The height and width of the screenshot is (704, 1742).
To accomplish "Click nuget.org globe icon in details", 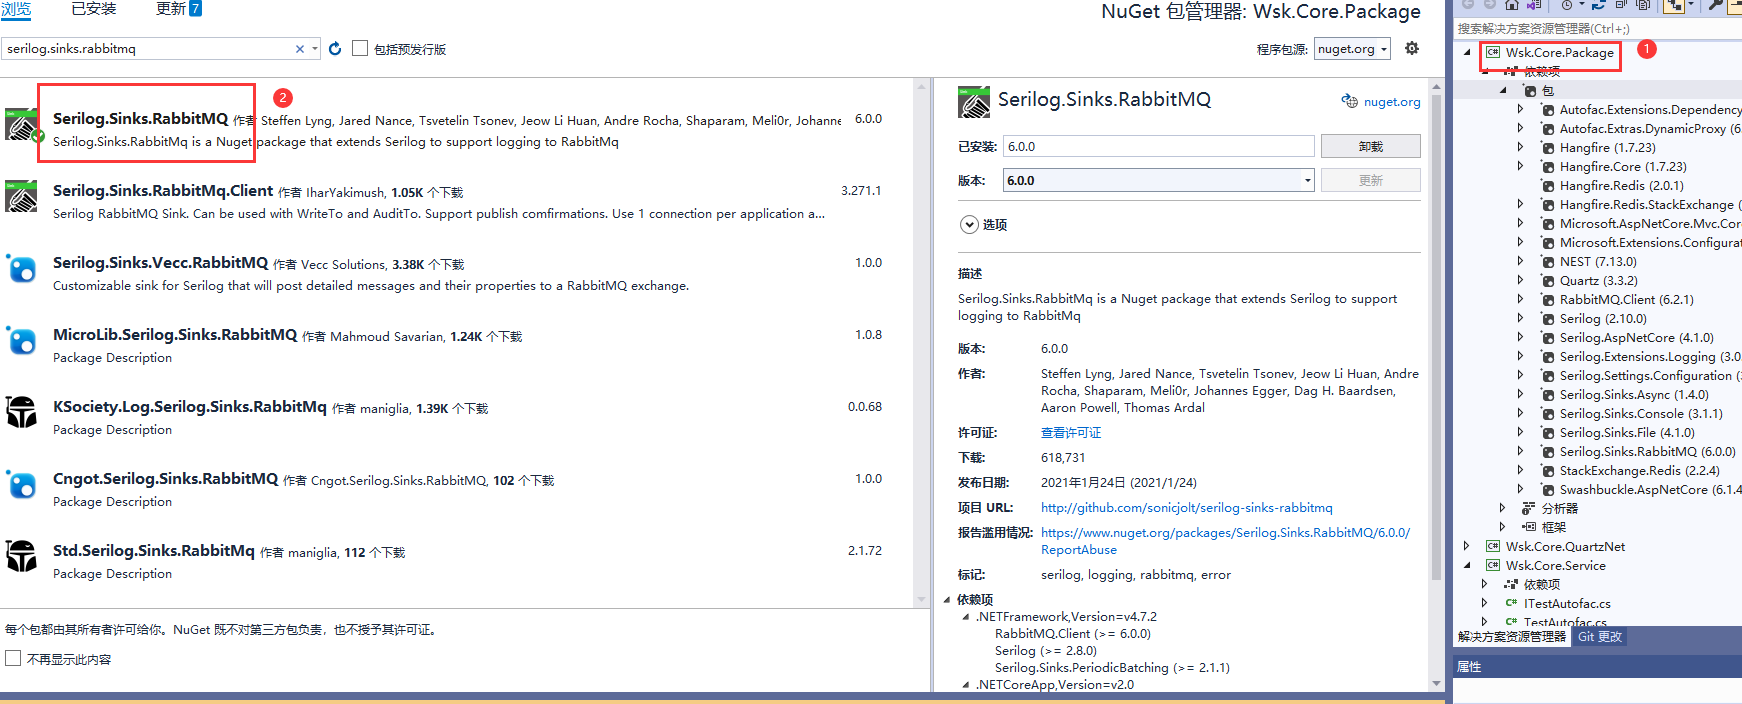I will (1350, 101).
